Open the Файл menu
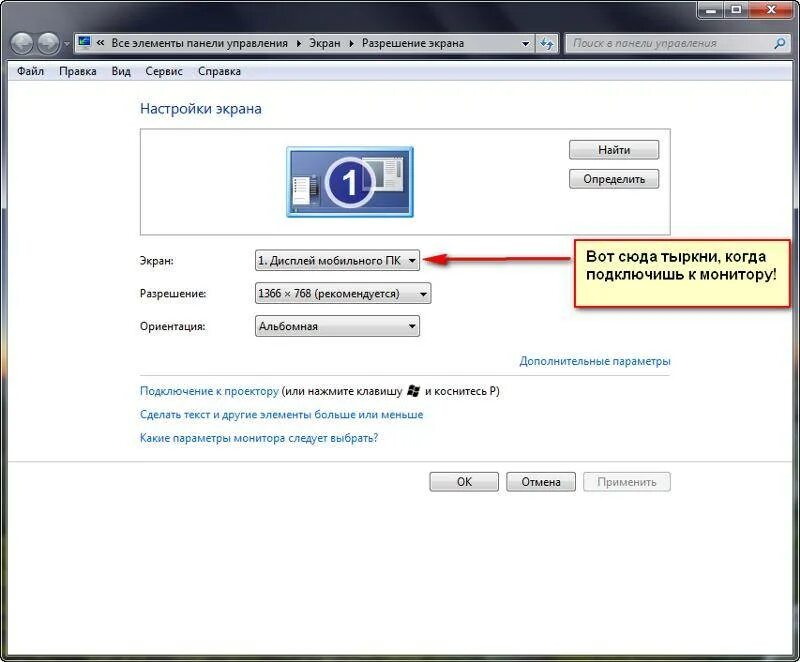 click(x=31, y=71)
